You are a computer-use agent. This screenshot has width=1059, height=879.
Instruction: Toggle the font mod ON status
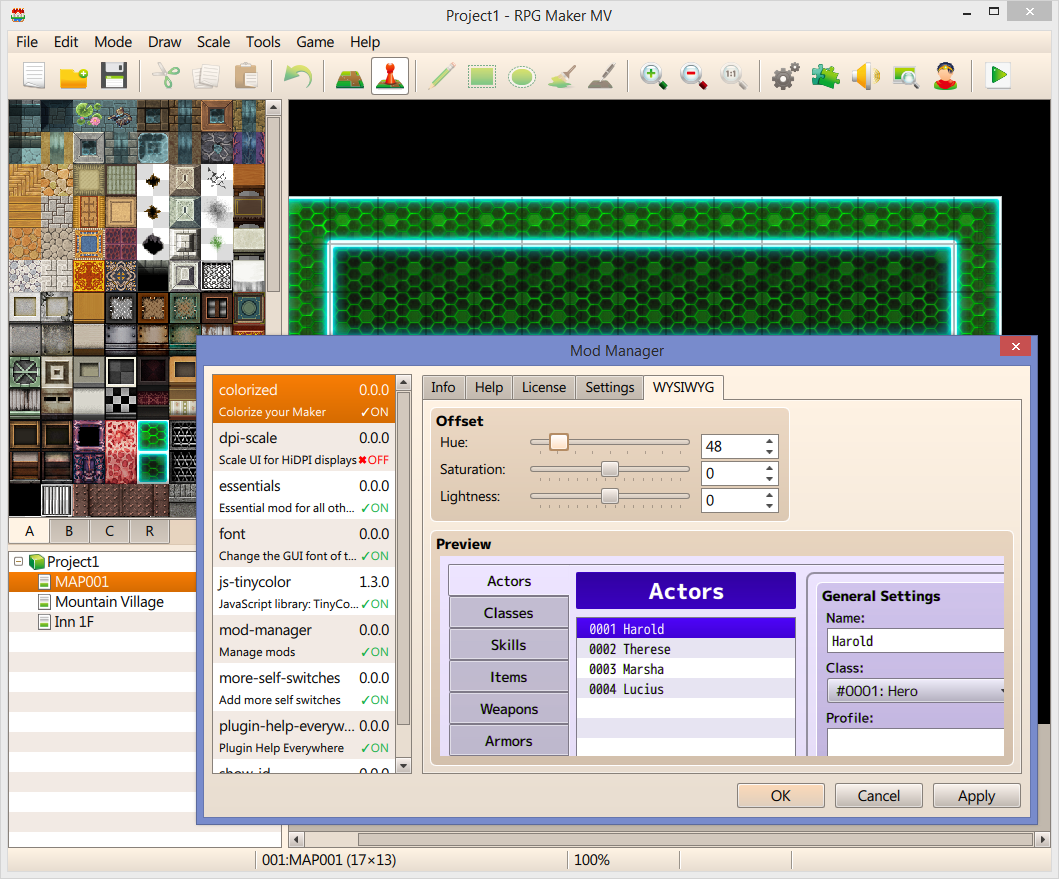375,556
